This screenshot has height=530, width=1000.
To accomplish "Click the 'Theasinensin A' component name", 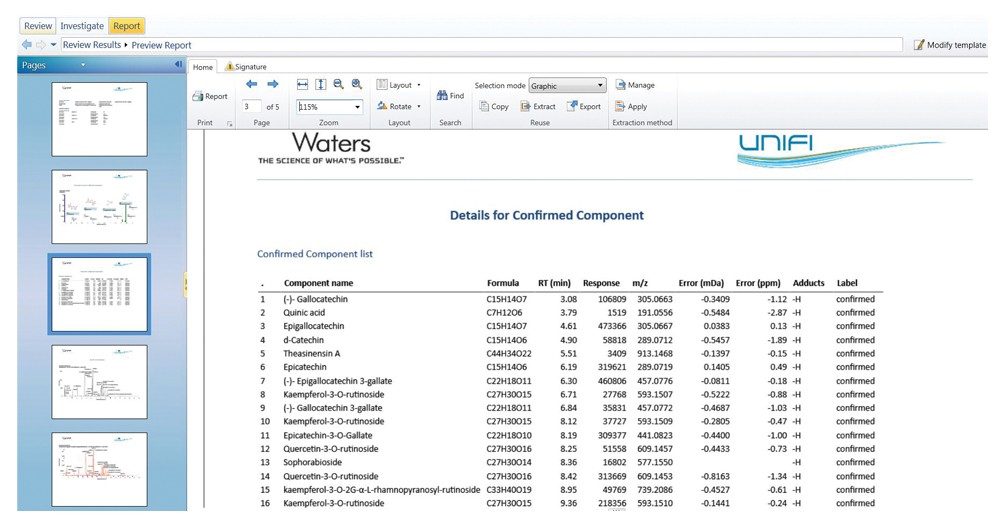I will [312, 353].
